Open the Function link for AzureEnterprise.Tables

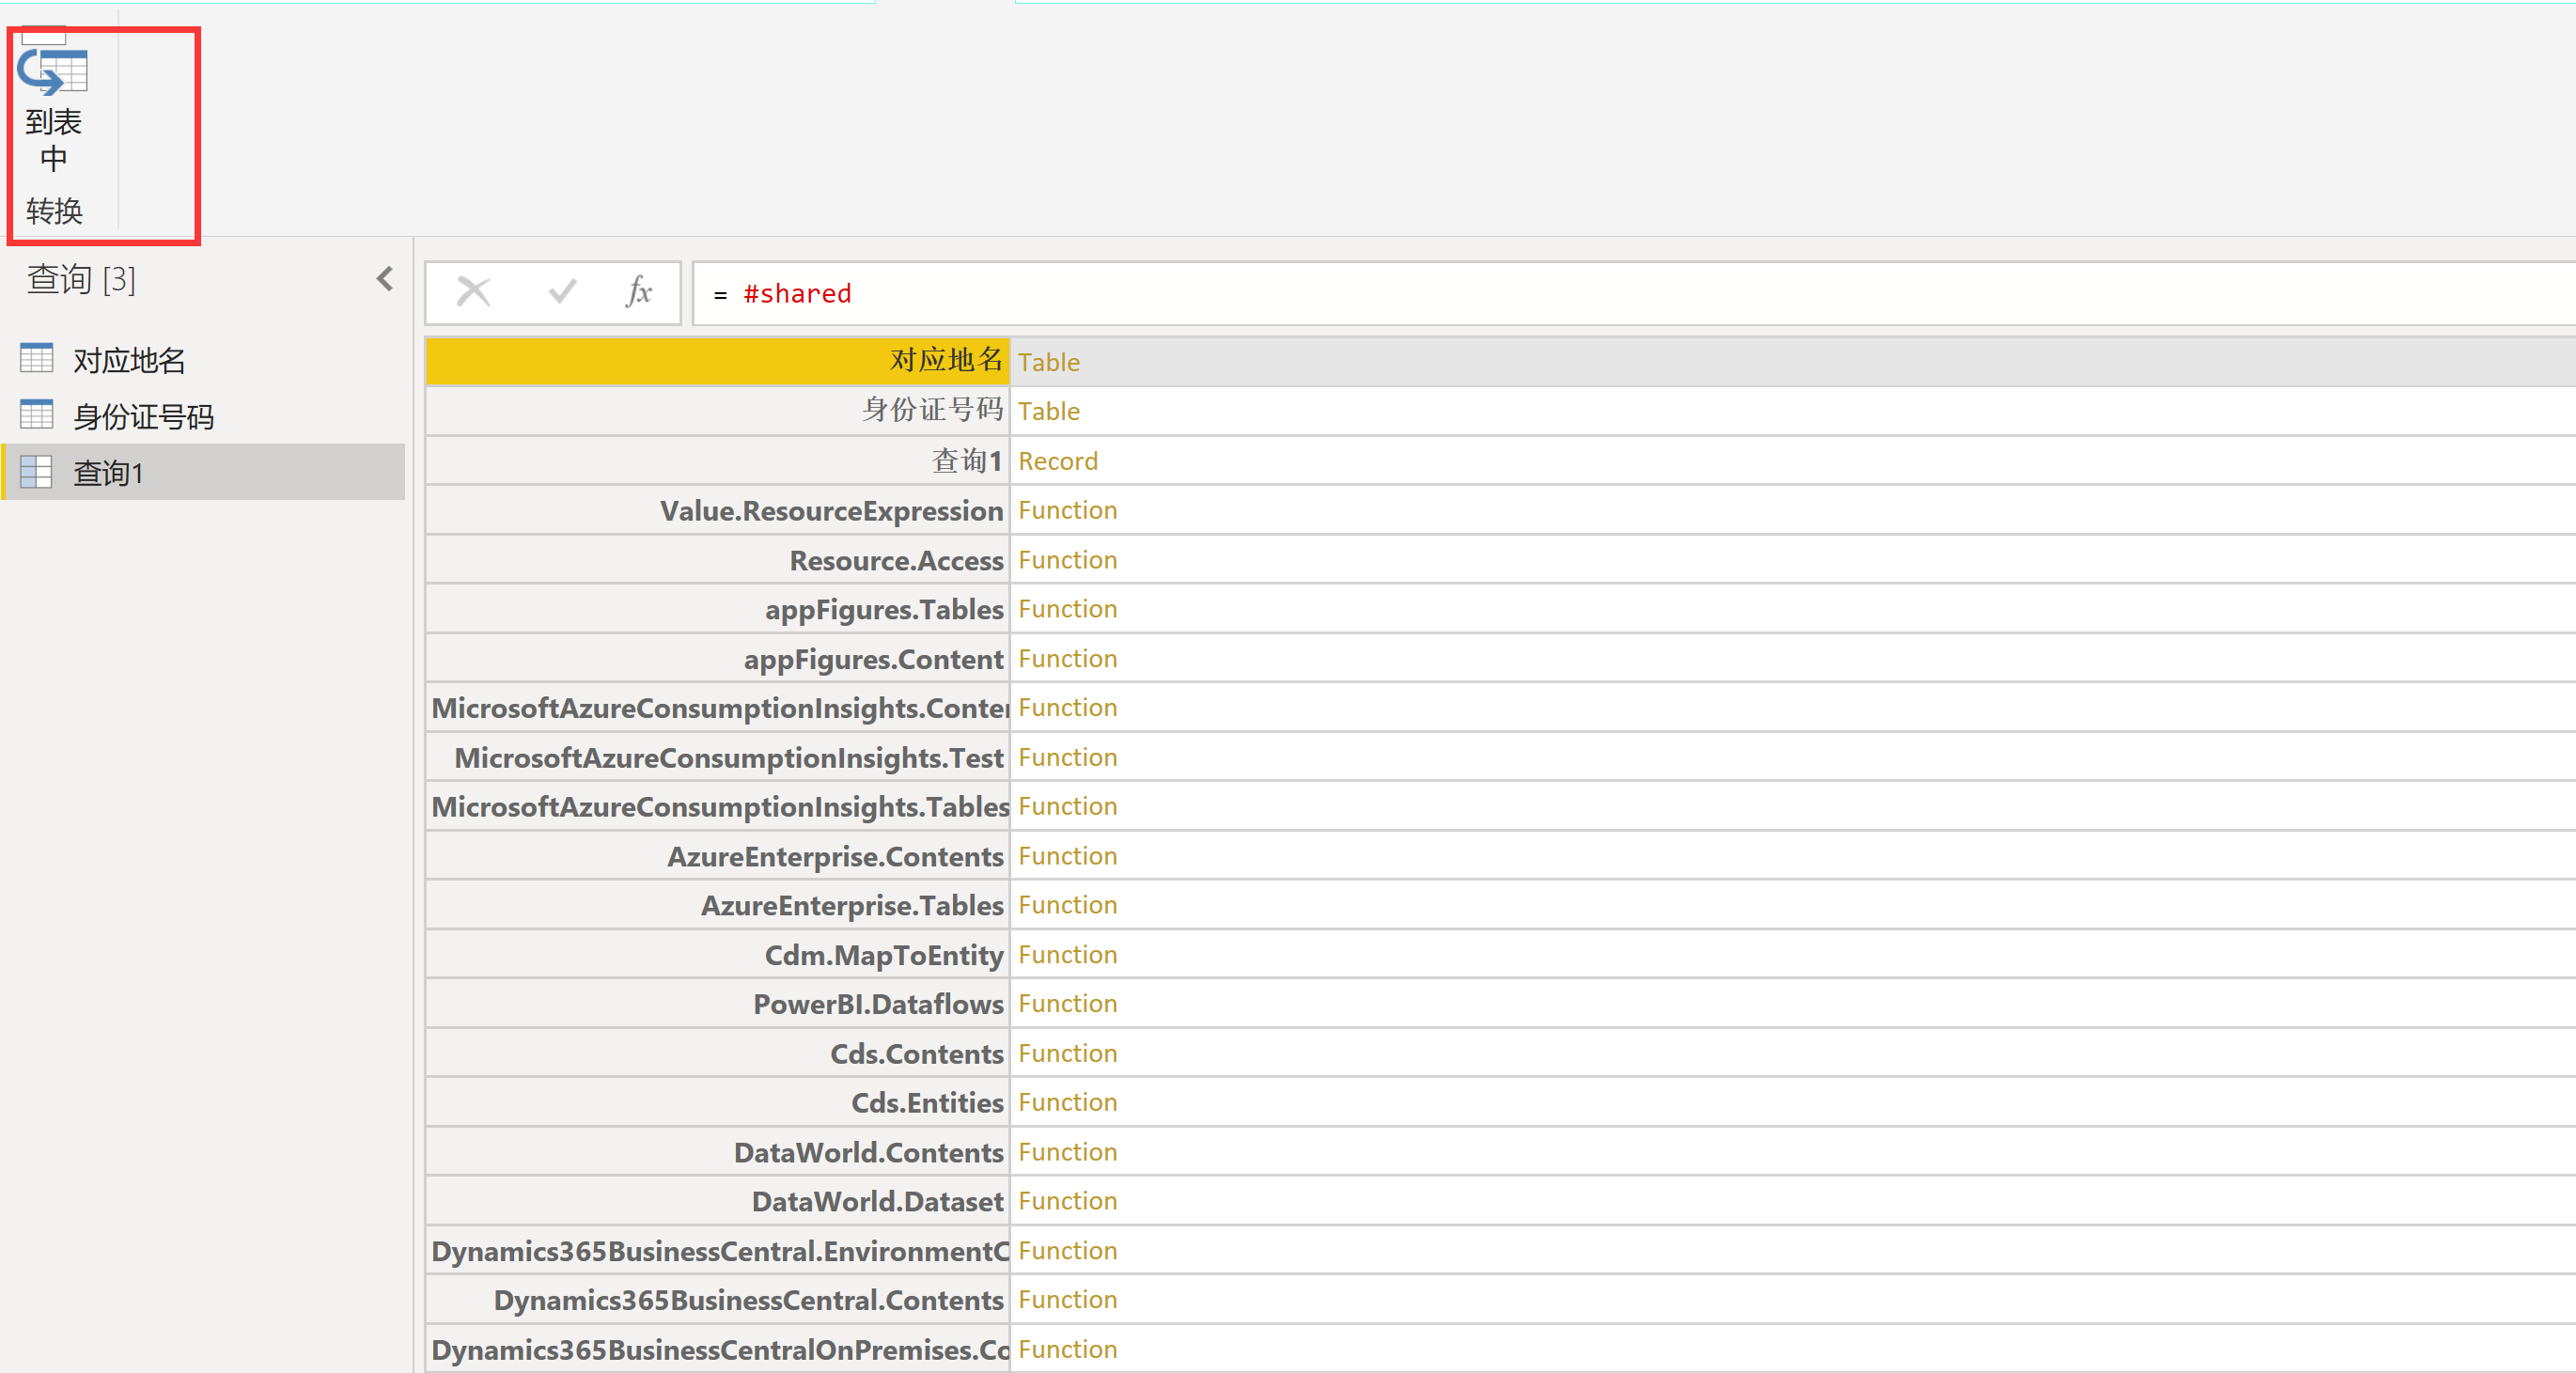click(1067, 905)
